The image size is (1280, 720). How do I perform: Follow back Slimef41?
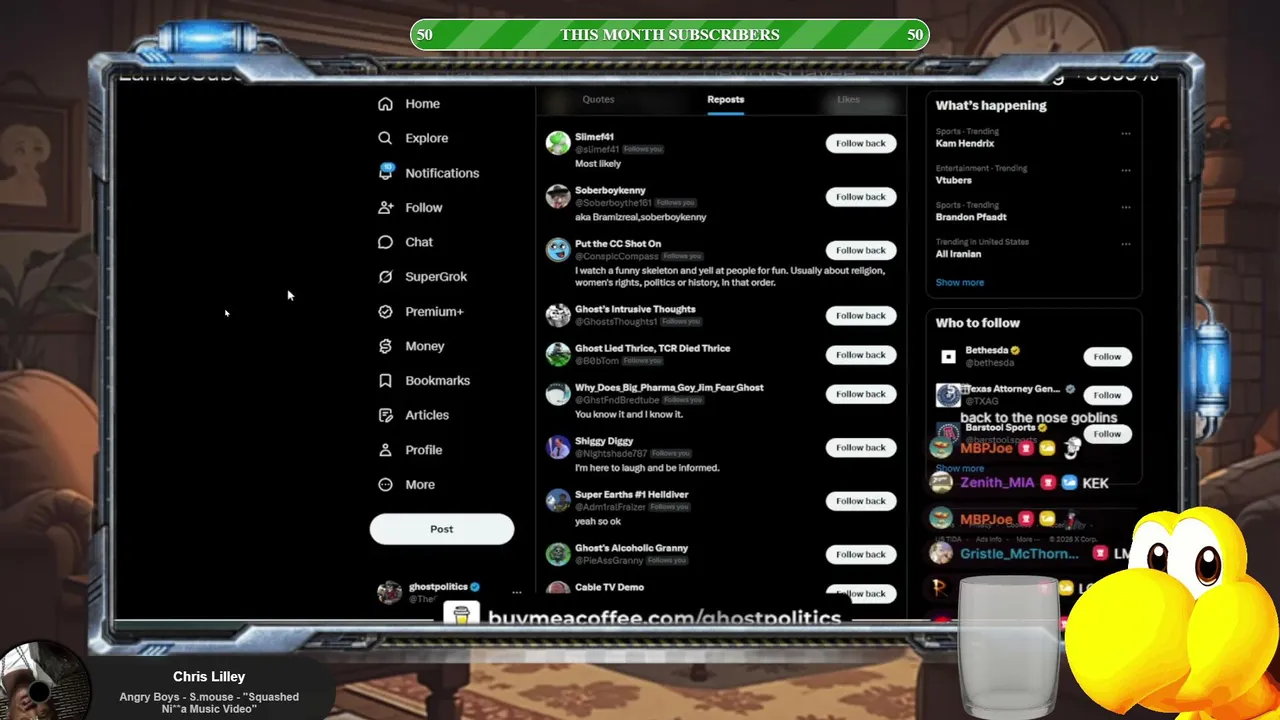pyautogui.click(x=861, y=143)
